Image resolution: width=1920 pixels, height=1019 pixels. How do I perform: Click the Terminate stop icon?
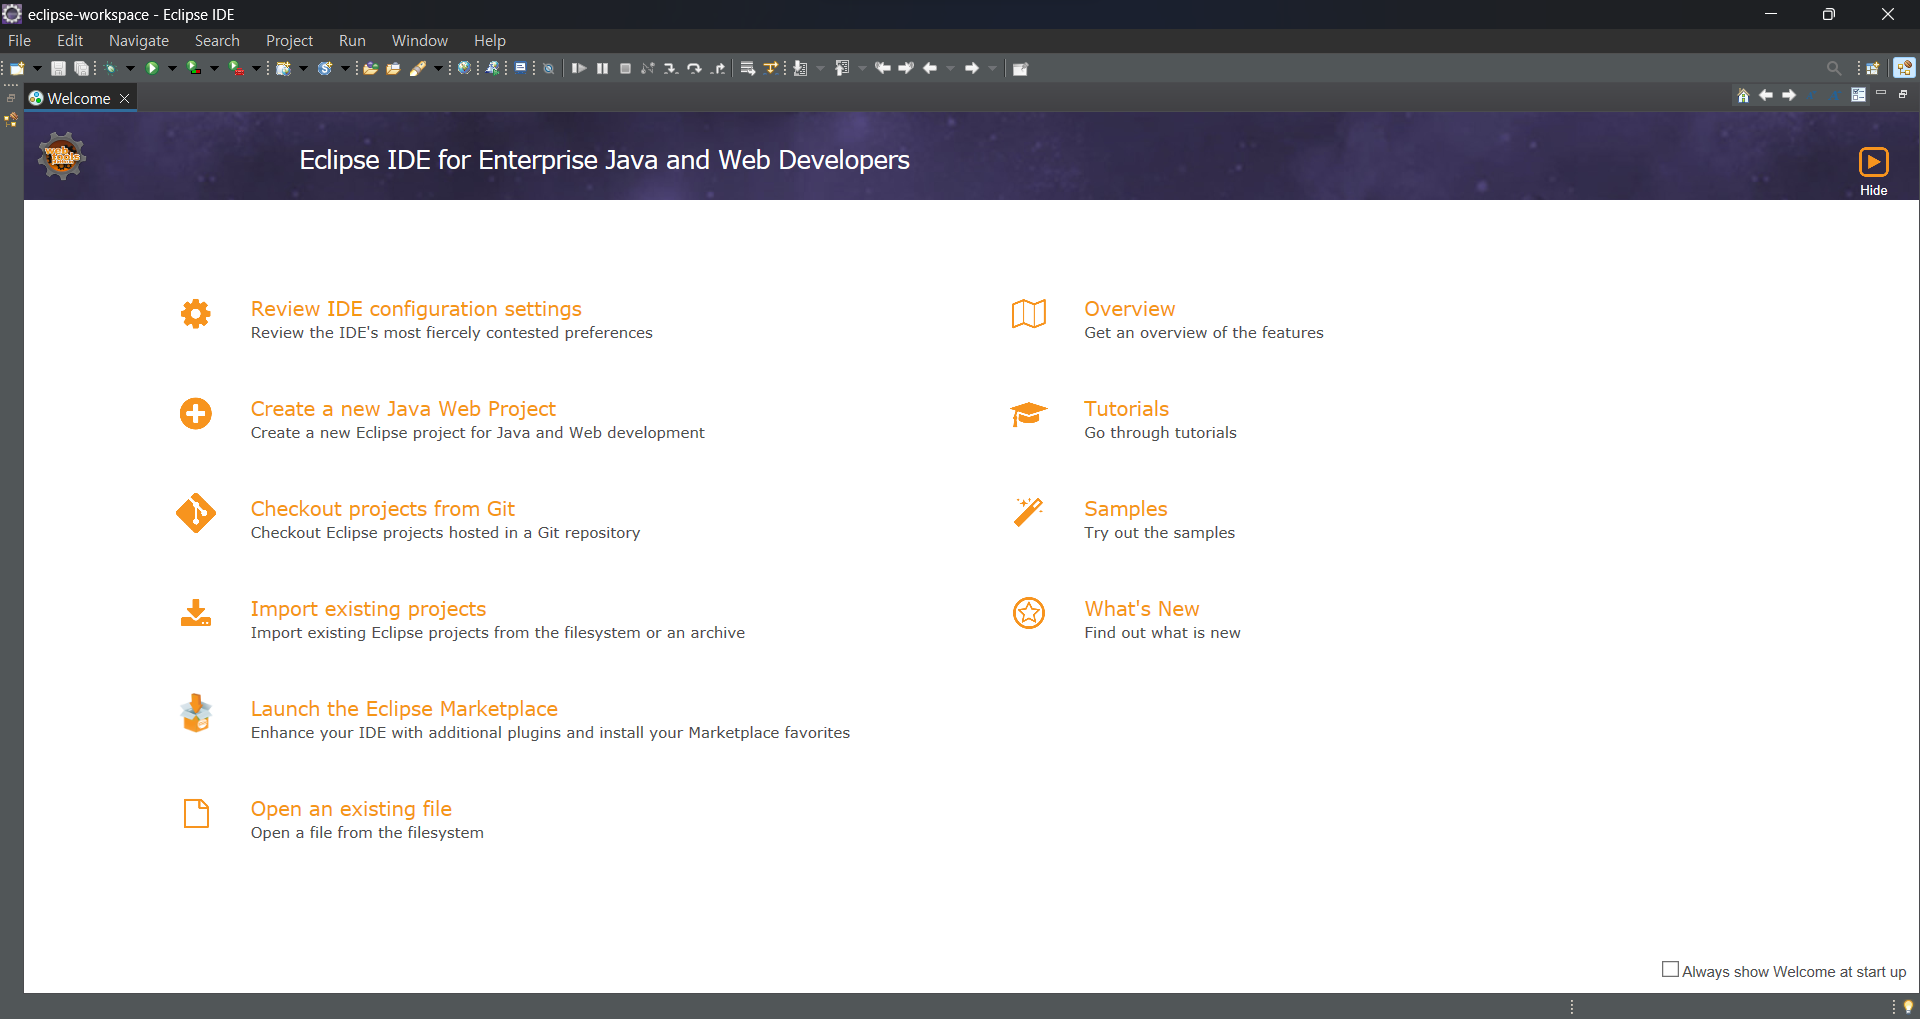coord(625,68)
